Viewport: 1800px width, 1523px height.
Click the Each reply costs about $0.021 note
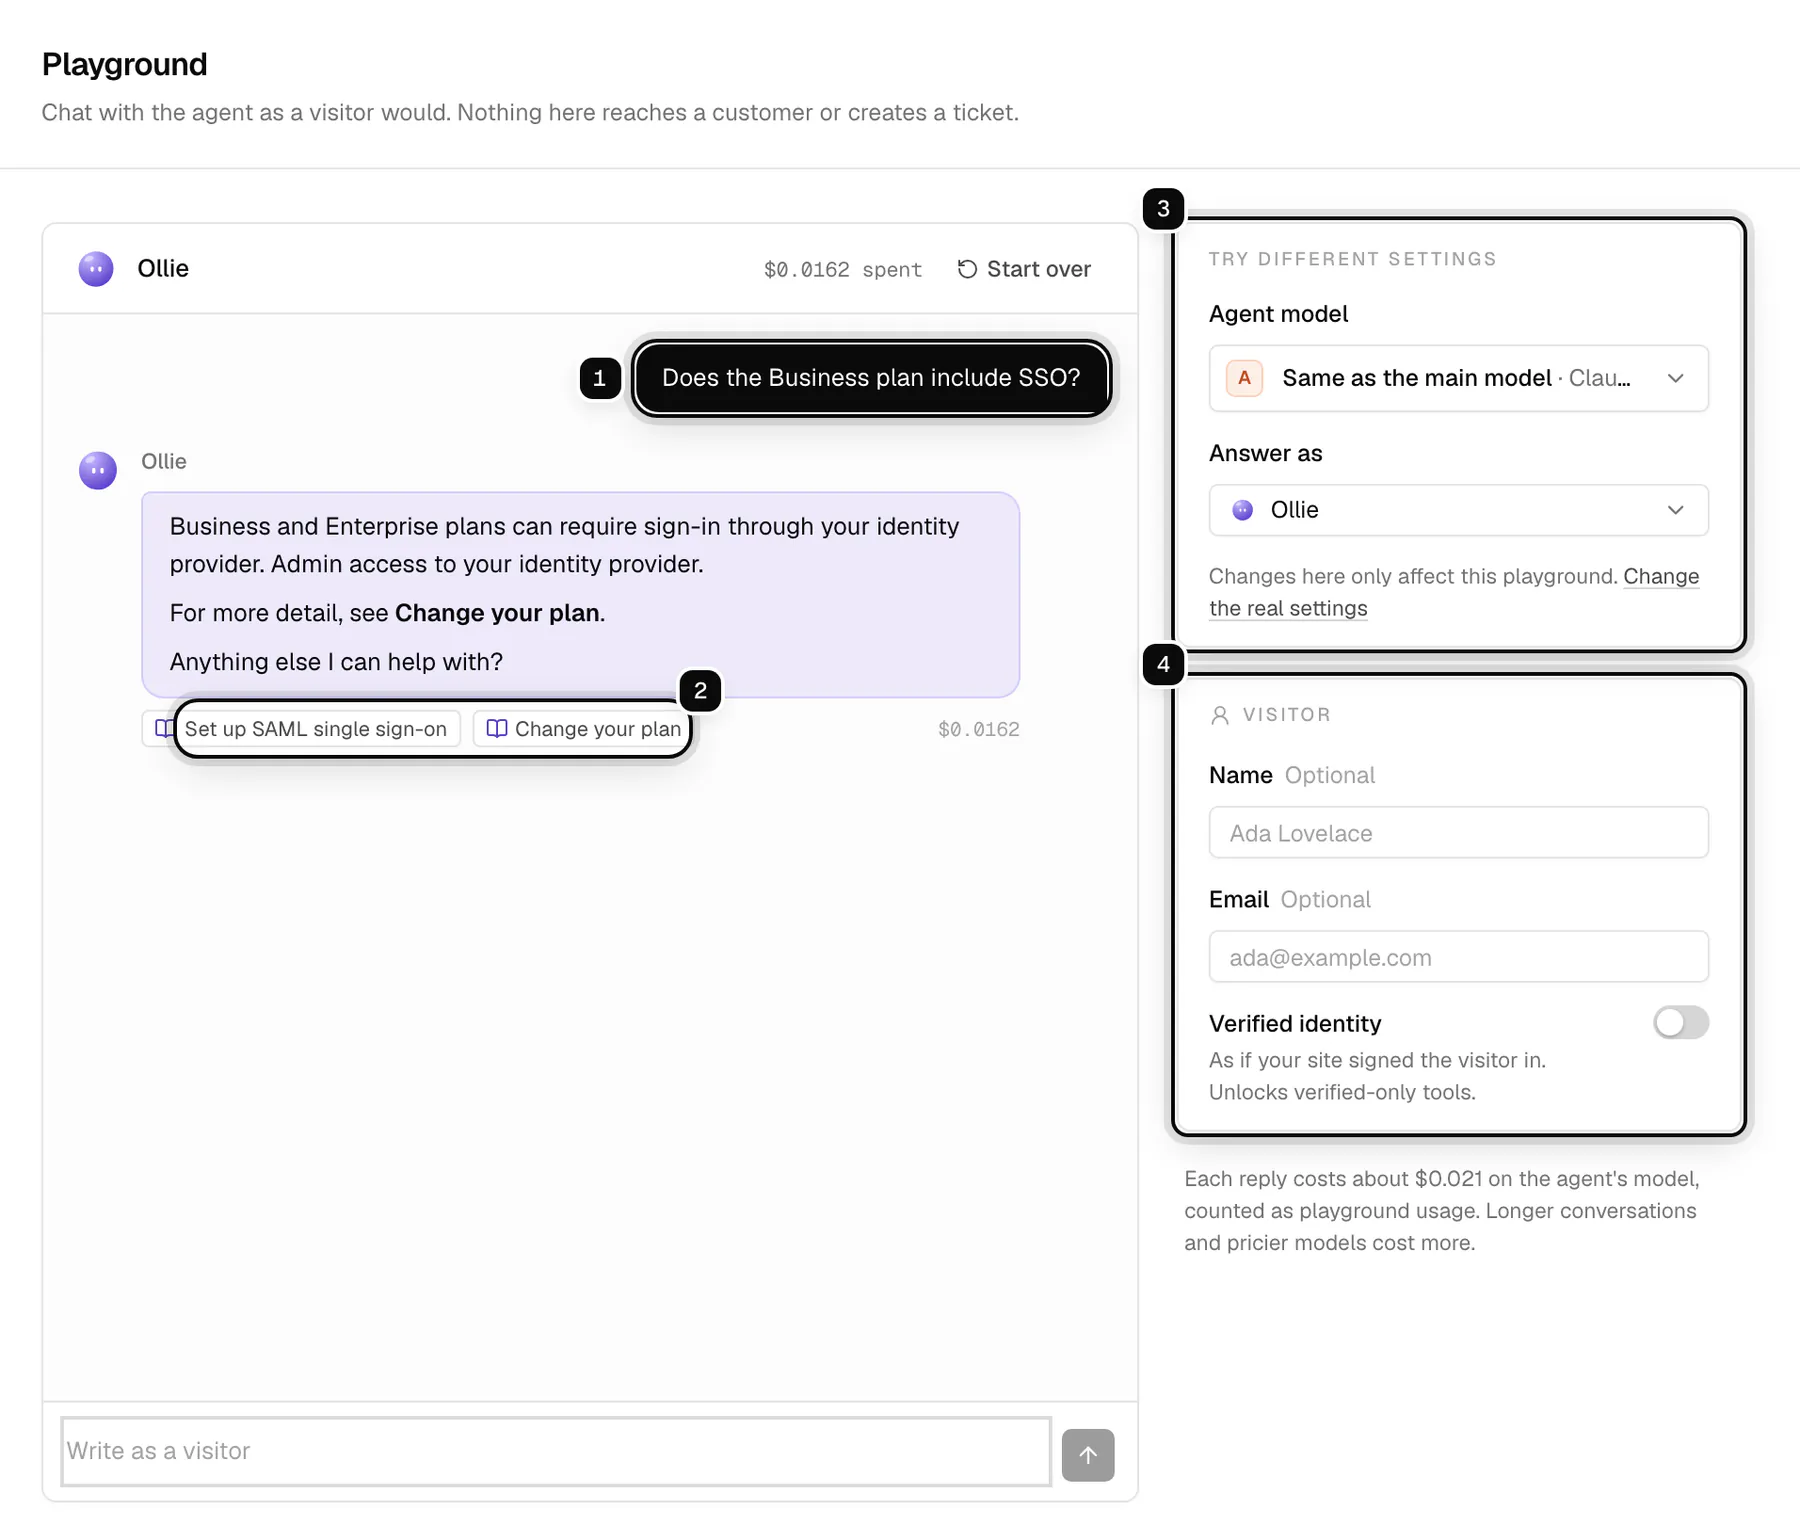pos(1440,1210)
